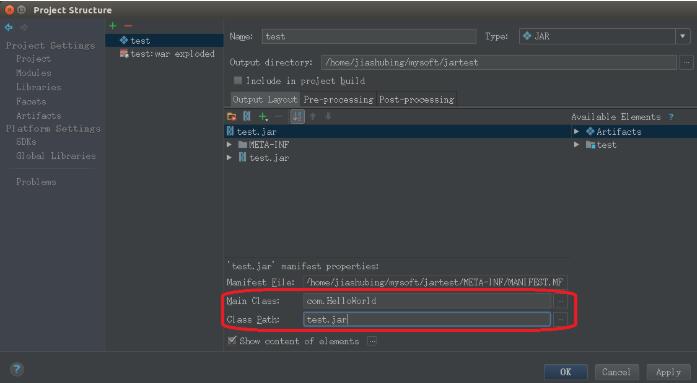The width and height of the screenshot is (697, 383).
Task: Open the Global Libraries page
Action: pyautogui.click(x=56, y=156)
